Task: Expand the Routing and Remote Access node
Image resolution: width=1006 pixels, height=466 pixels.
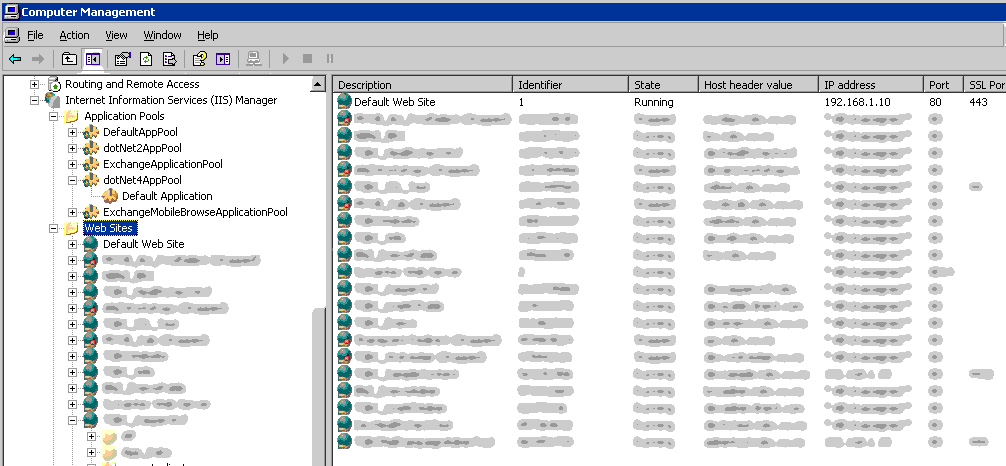Action: coord(35,84)
